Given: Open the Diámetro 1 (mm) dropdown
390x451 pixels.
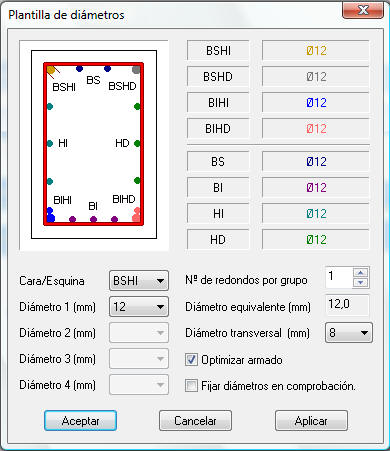Looking at the screenshot, I should point(139,307).
